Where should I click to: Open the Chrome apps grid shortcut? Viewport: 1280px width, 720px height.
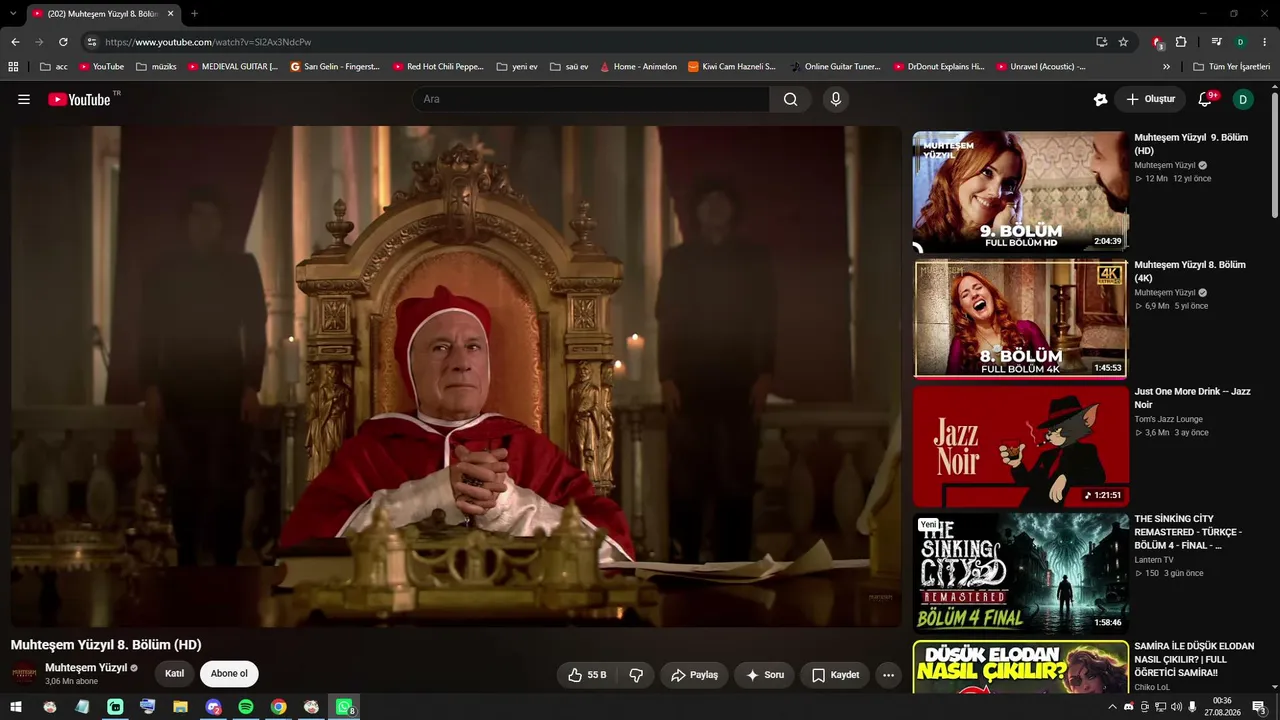pos(13,67)
